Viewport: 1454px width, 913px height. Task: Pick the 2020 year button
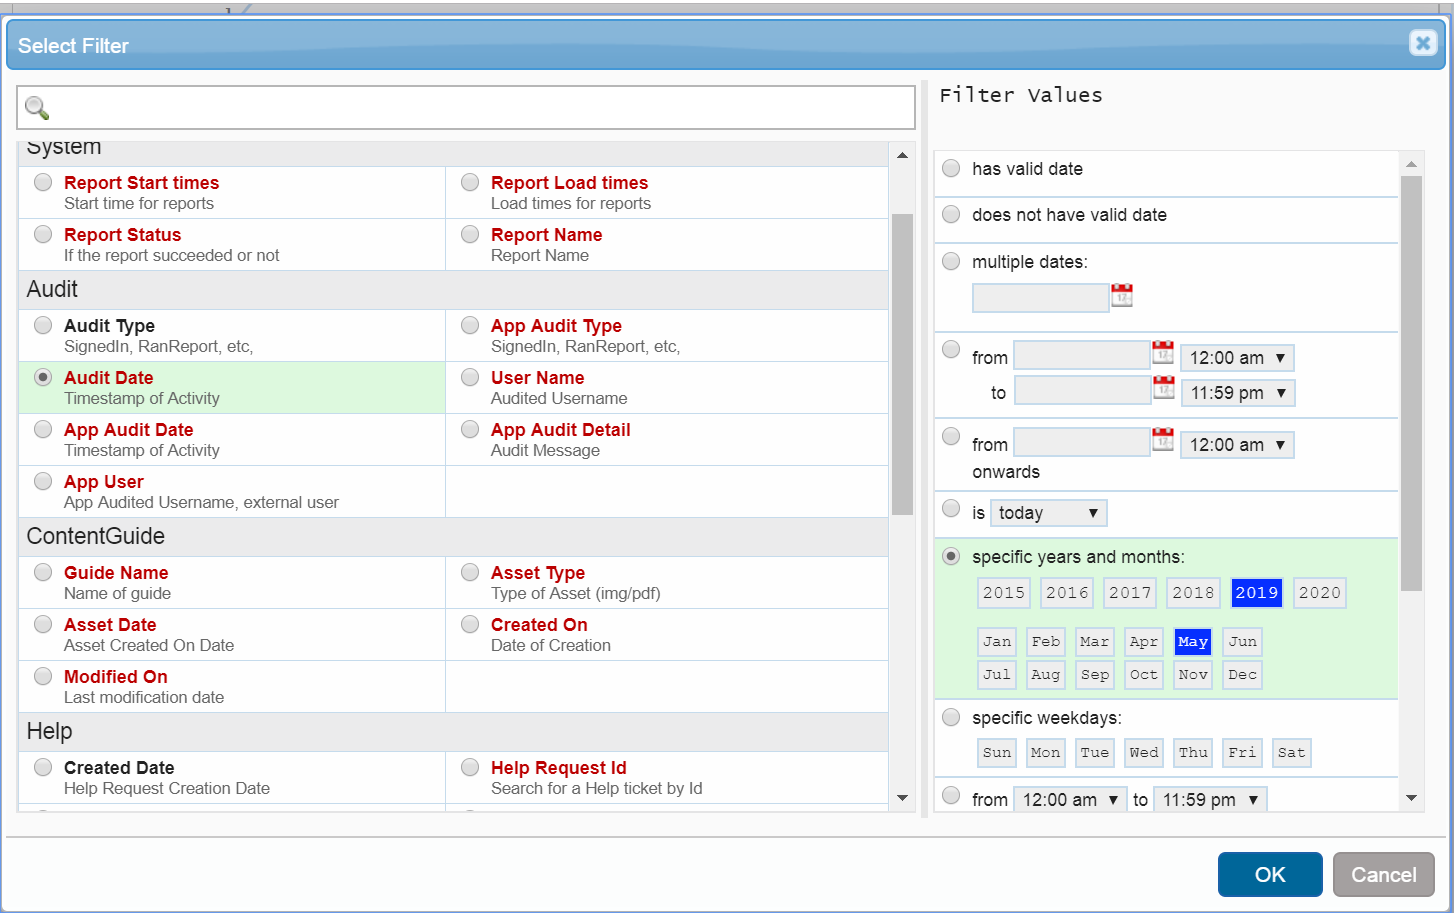(1319, 593)
